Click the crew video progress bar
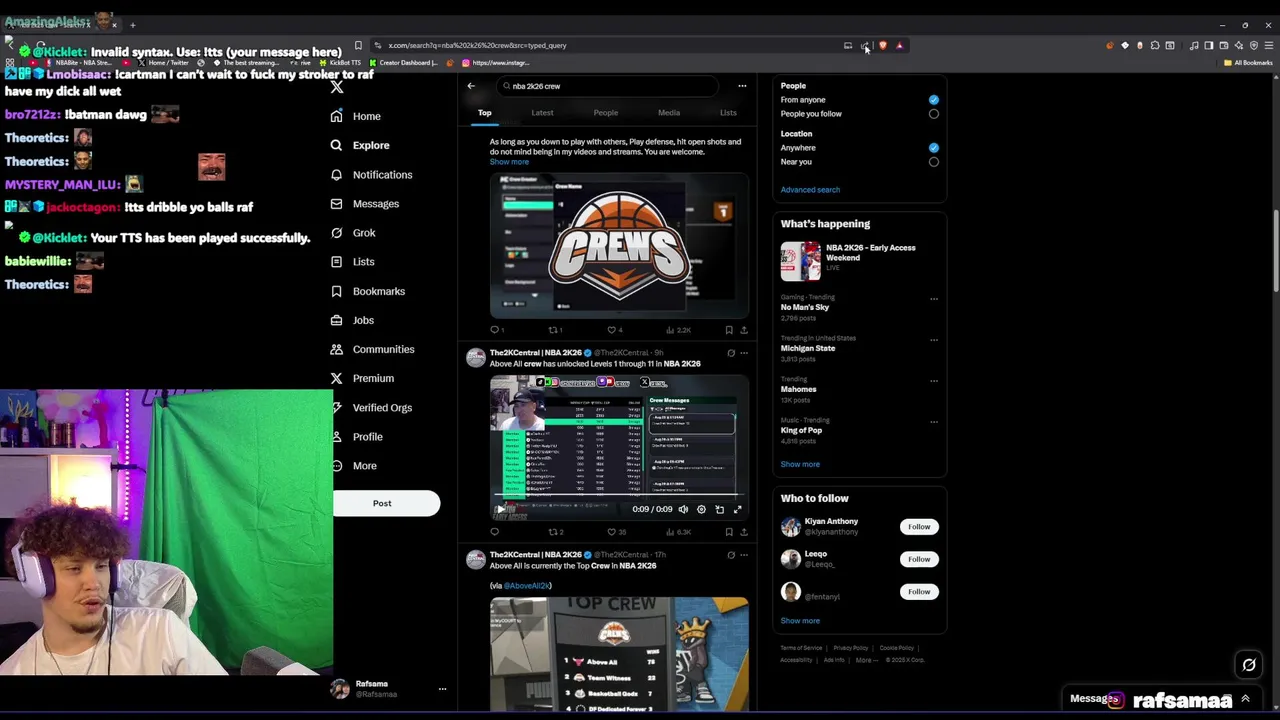The height and width of the screenshot is (720, 1280). coord(619,495)
